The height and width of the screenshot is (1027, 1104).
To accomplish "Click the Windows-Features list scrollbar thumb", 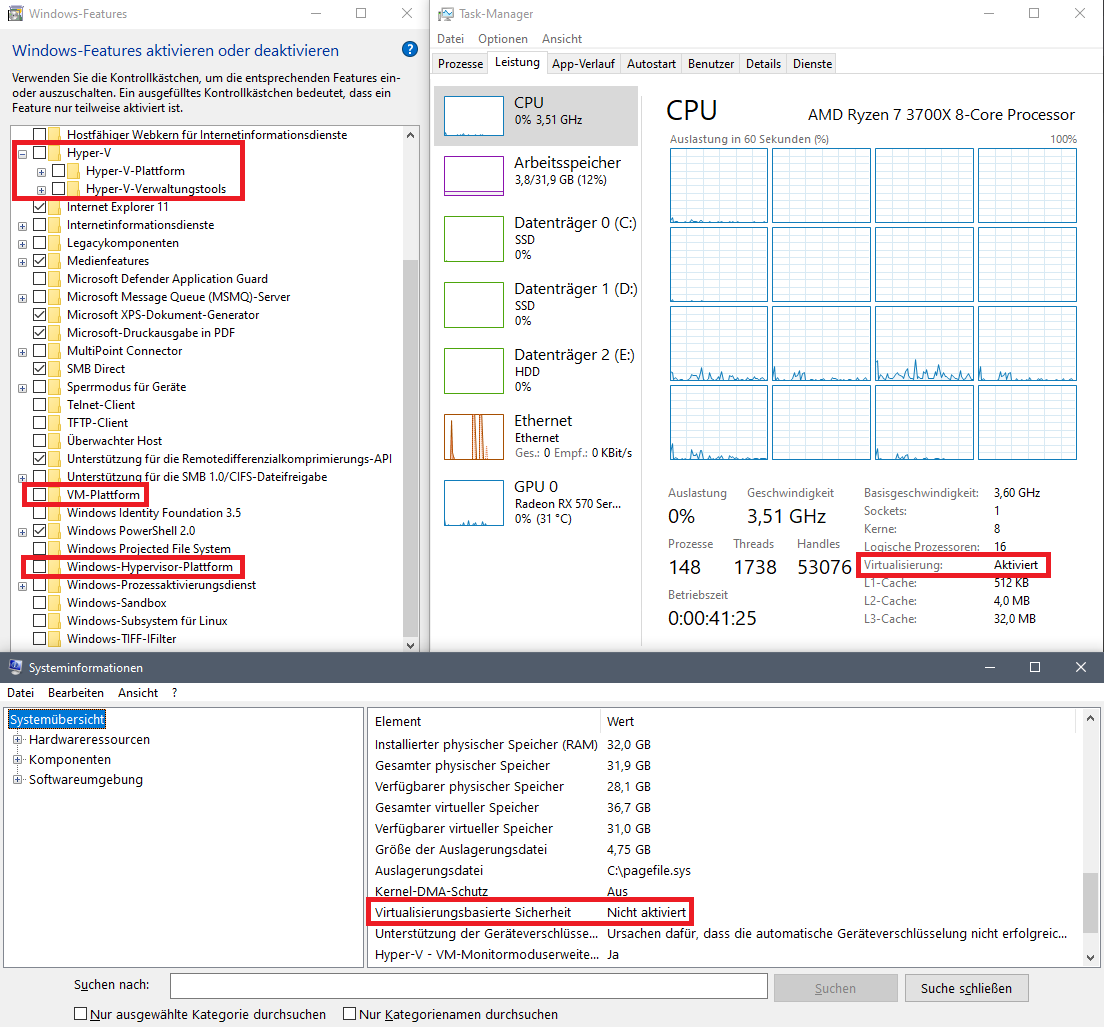I will [410, 448].
